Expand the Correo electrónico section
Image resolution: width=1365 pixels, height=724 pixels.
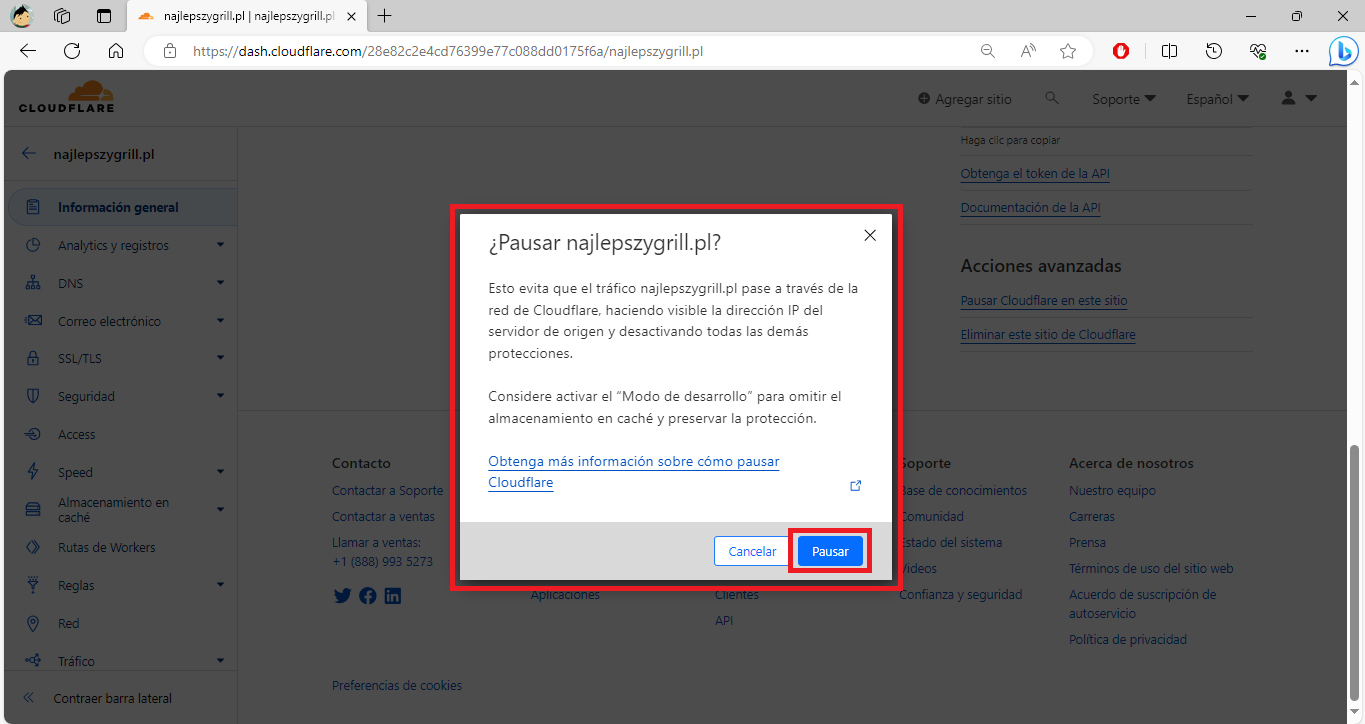pyautogui.click(x=220, y=321)
